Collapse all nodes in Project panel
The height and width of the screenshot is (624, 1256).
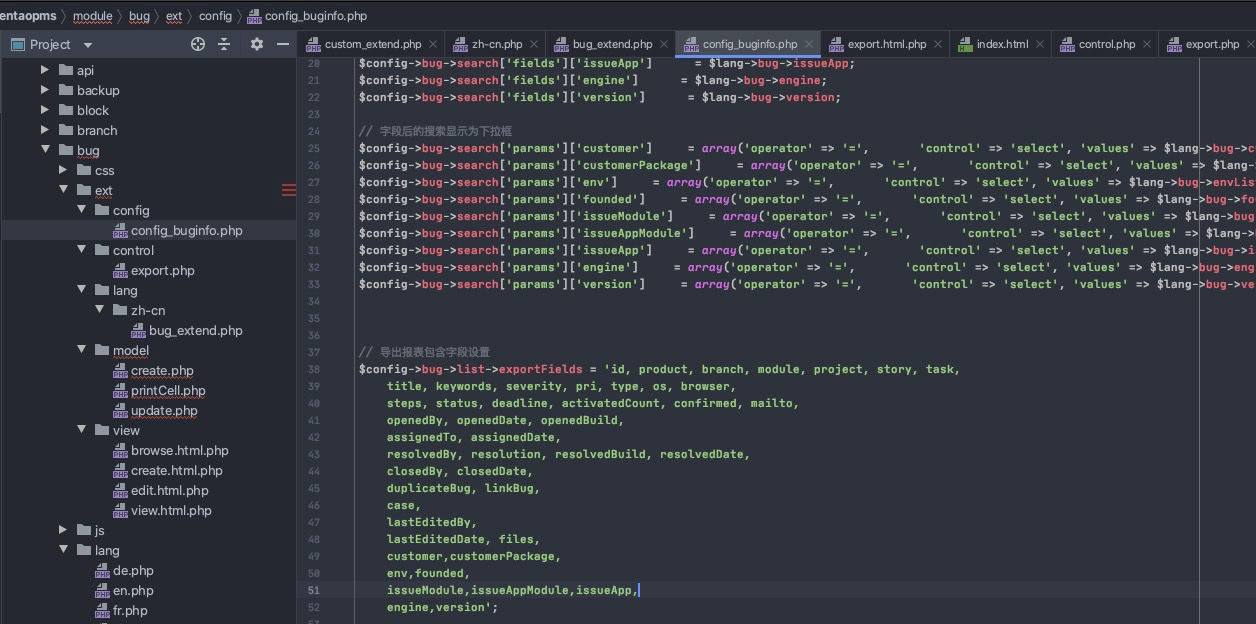coord(224,44)
